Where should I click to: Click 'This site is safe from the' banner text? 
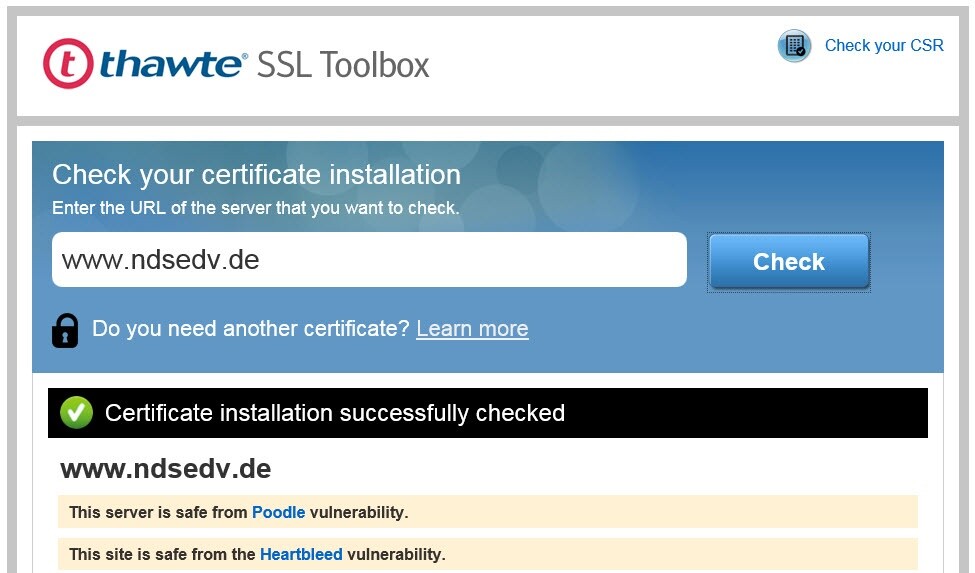coord(162,554)
